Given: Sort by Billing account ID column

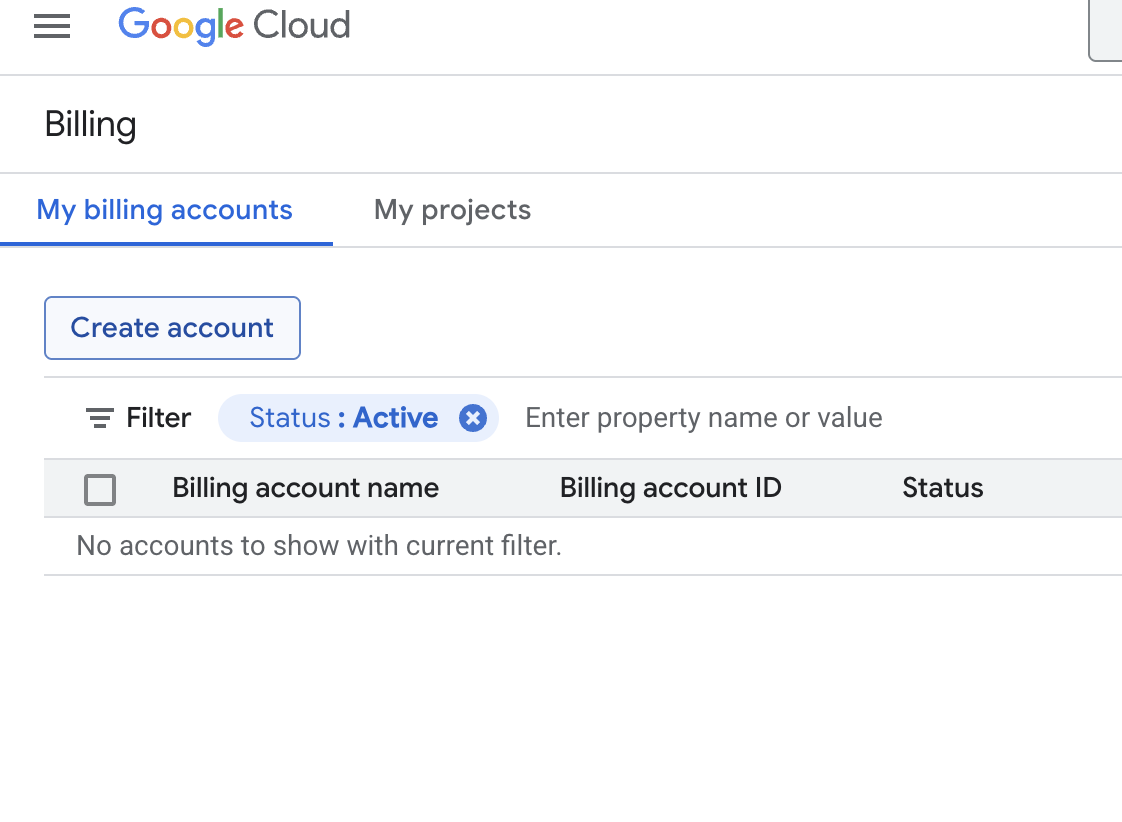Looking at the screenshot, I should pyautogui.click(x=670, y=488).
